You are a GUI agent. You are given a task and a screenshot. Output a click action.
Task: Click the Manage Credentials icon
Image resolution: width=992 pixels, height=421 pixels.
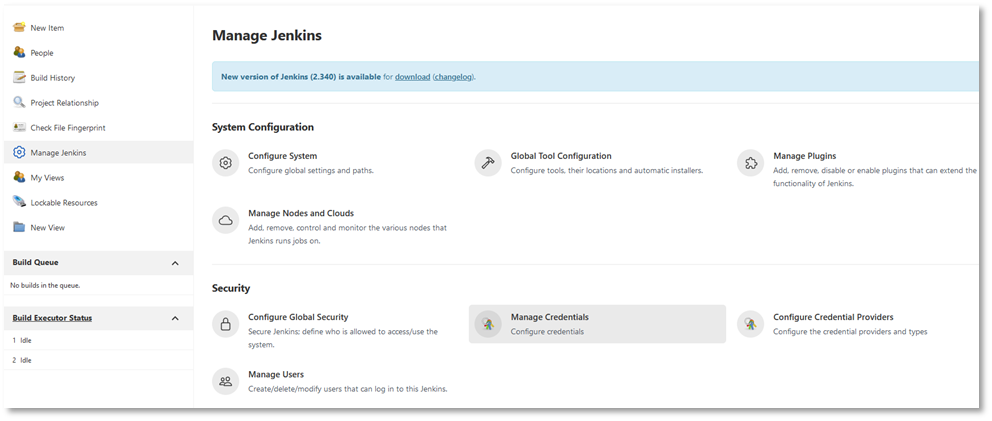(x=488, y=323)
